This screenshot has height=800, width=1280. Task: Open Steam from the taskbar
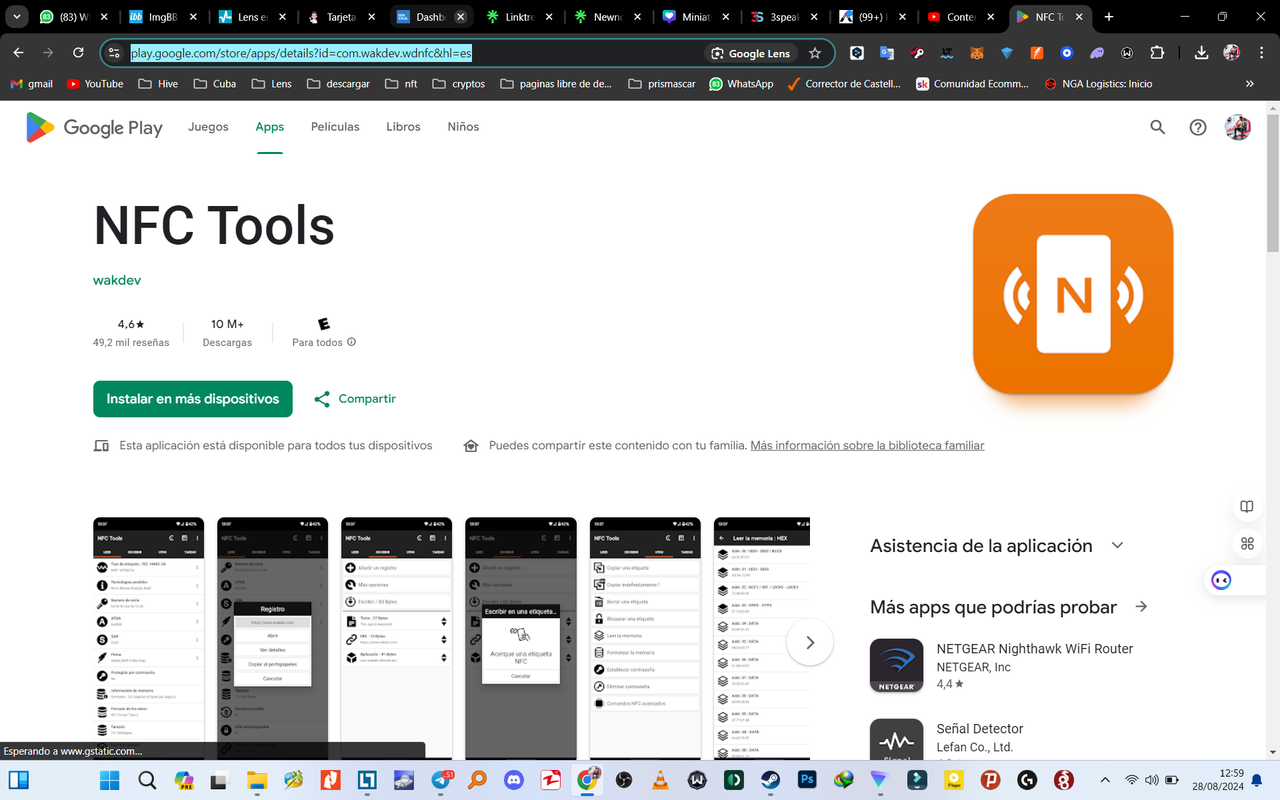770,780
